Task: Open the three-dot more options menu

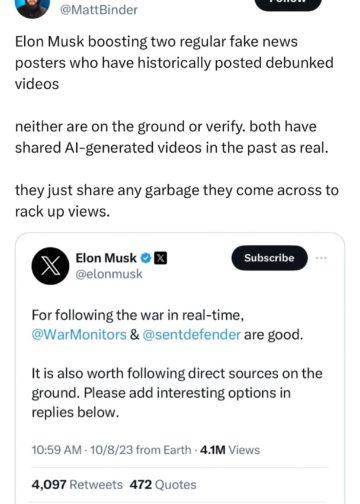Action: click(x=321, y=258)
